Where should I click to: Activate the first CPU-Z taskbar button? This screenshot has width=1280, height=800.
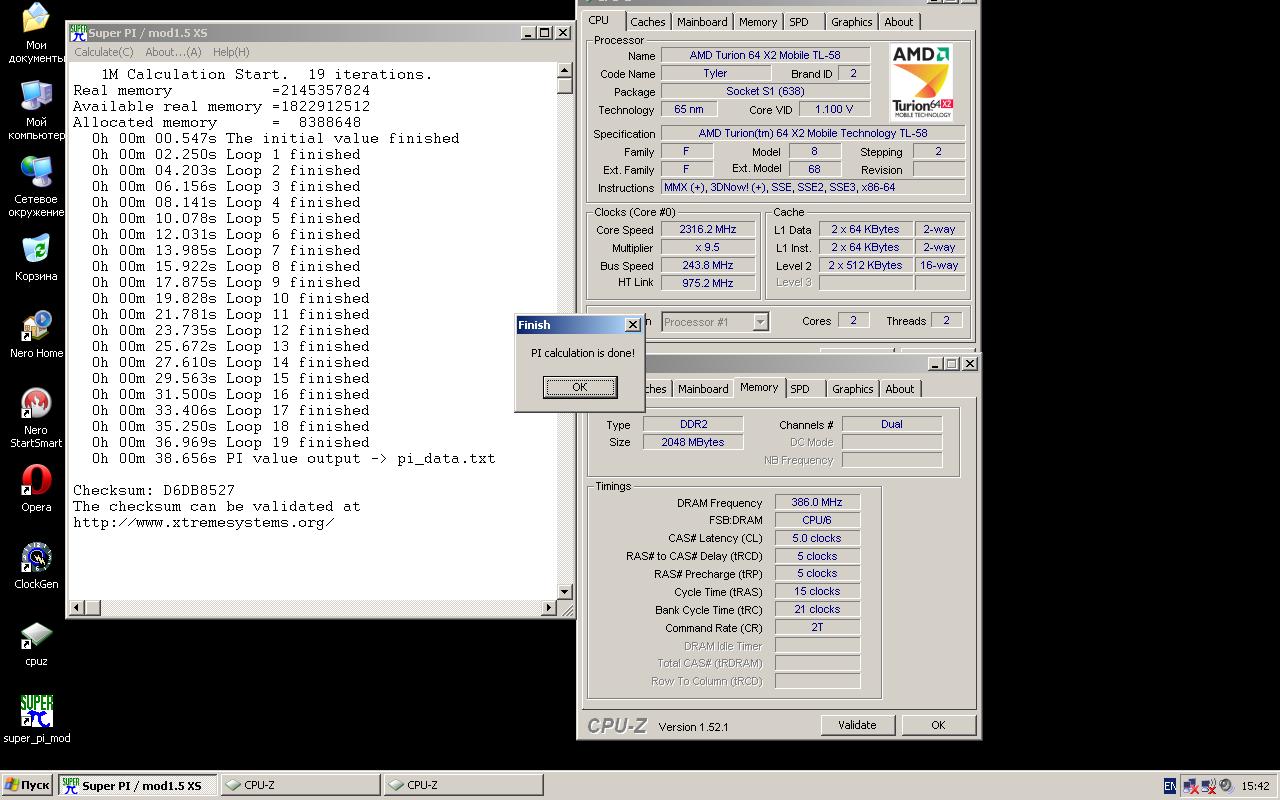300,786
